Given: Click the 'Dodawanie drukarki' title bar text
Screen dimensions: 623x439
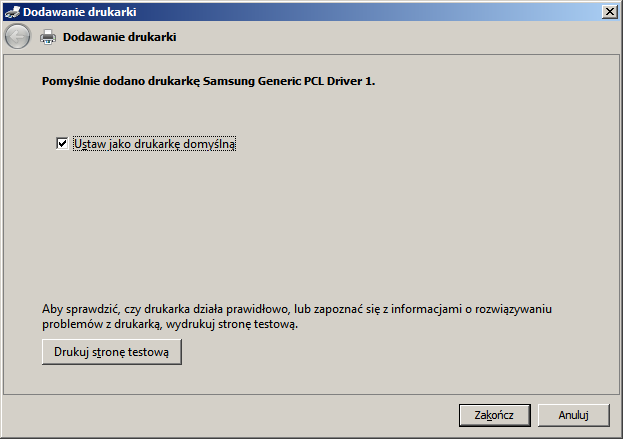Looking at the screenshot, I should pyautogui.click(x=79, y=12).
